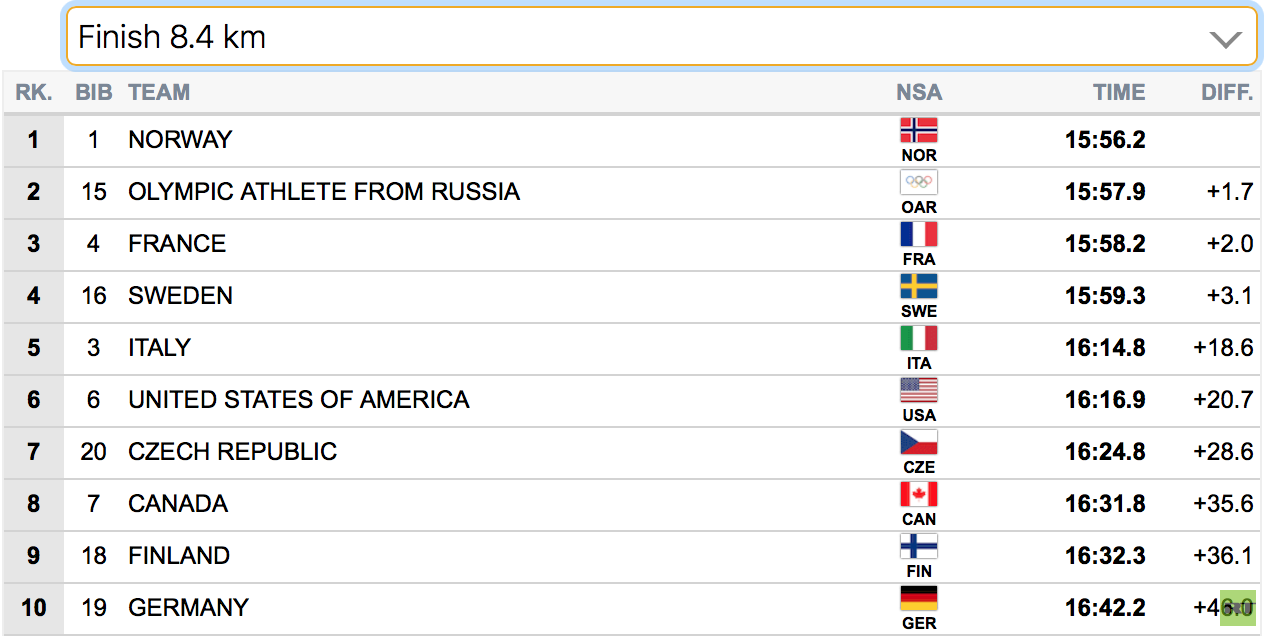Image resolution: width=1266 pixels, height=636 pixels.
Task: Click the Sweden flag icon
Action: 918,286
